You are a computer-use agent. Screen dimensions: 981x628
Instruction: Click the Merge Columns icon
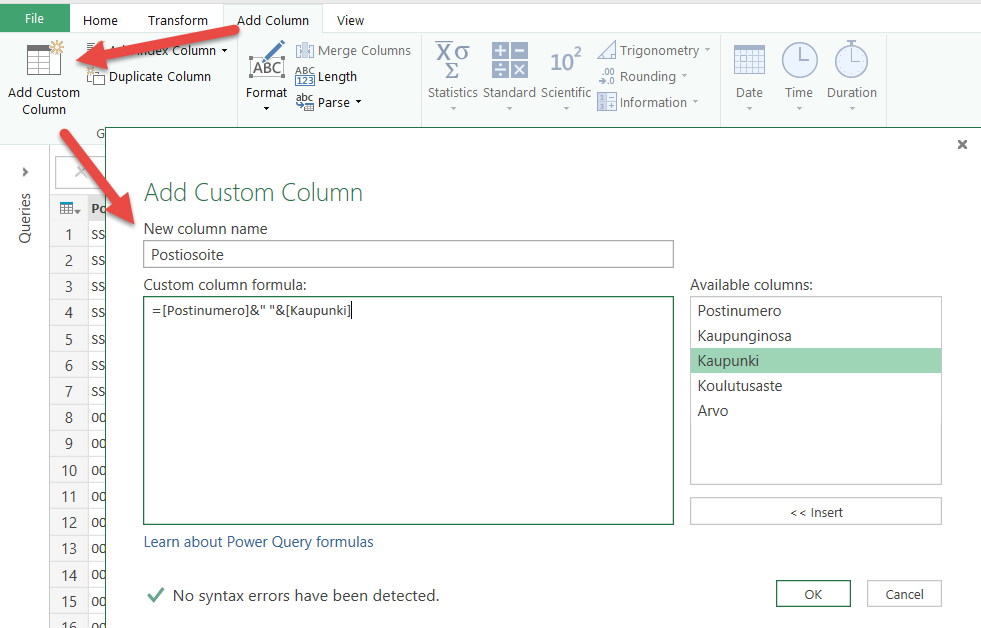point(305,51)
